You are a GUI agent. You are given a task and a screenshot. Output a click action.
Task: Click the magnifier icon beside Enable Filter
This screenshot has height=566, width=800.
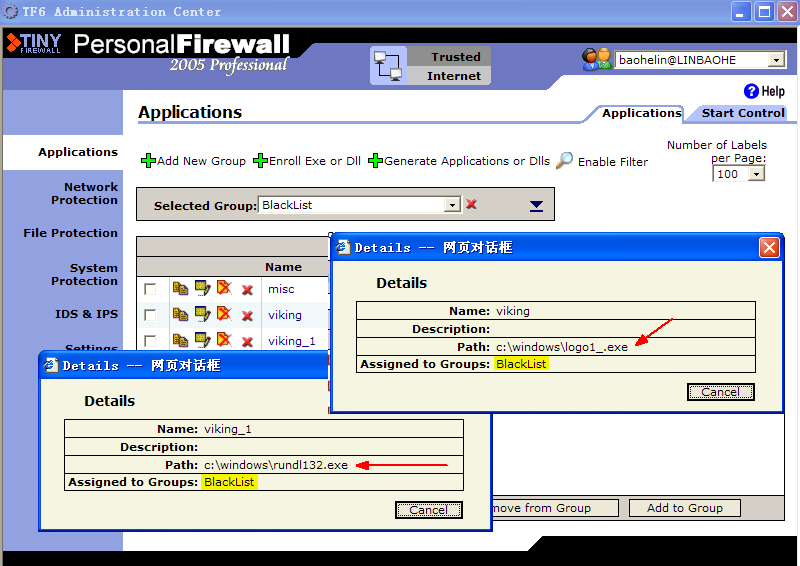point(564,160)
